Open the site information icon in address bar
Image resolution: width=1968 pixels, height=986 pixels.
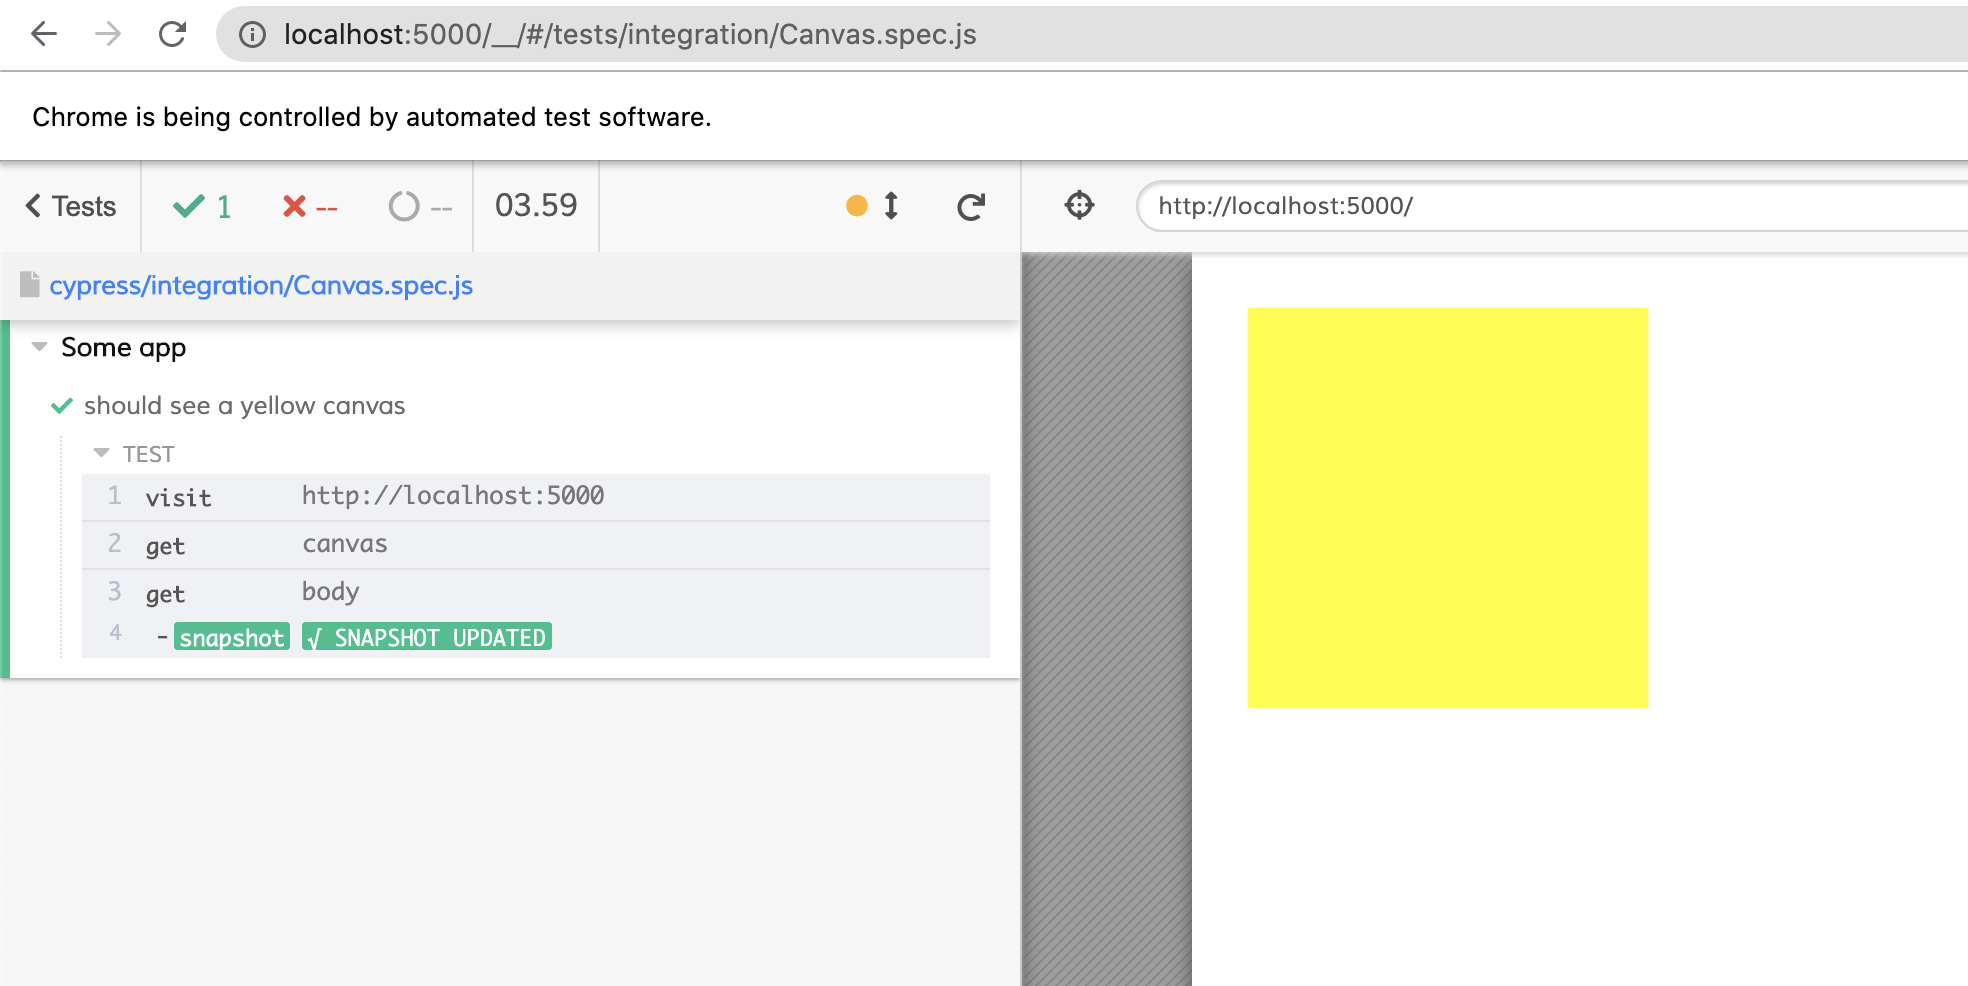click(252, 35)
